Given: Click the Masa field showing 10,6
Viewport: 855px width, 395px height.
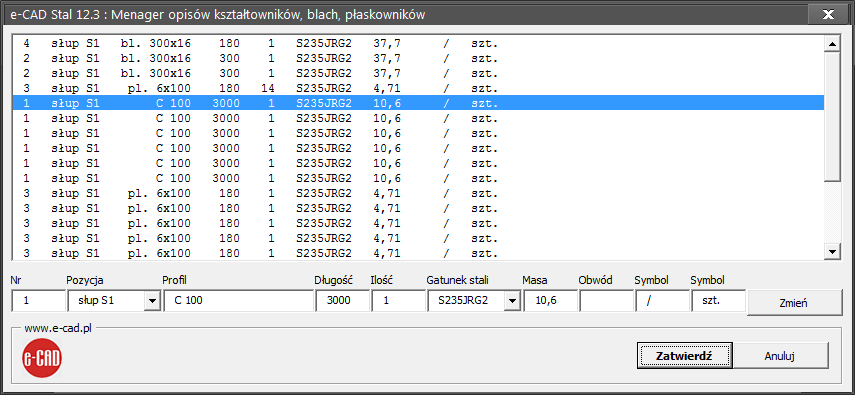Looking at the screenshot, I should pyautogui.click(x=550, y=301).
